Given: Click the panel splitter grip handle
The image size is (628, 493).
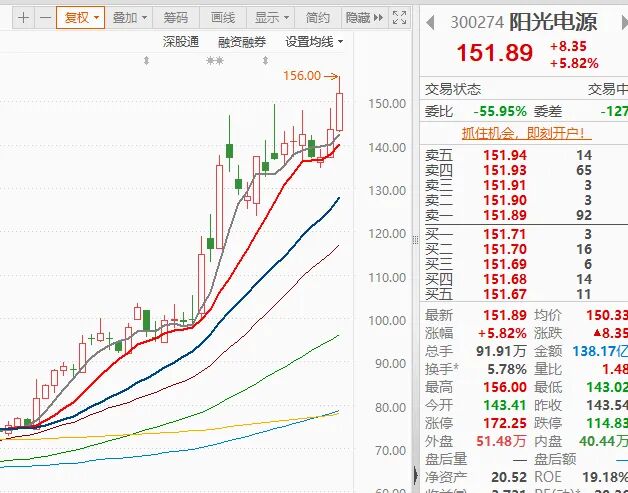Looking at the screenshot, I should click(x=415, y=240).
